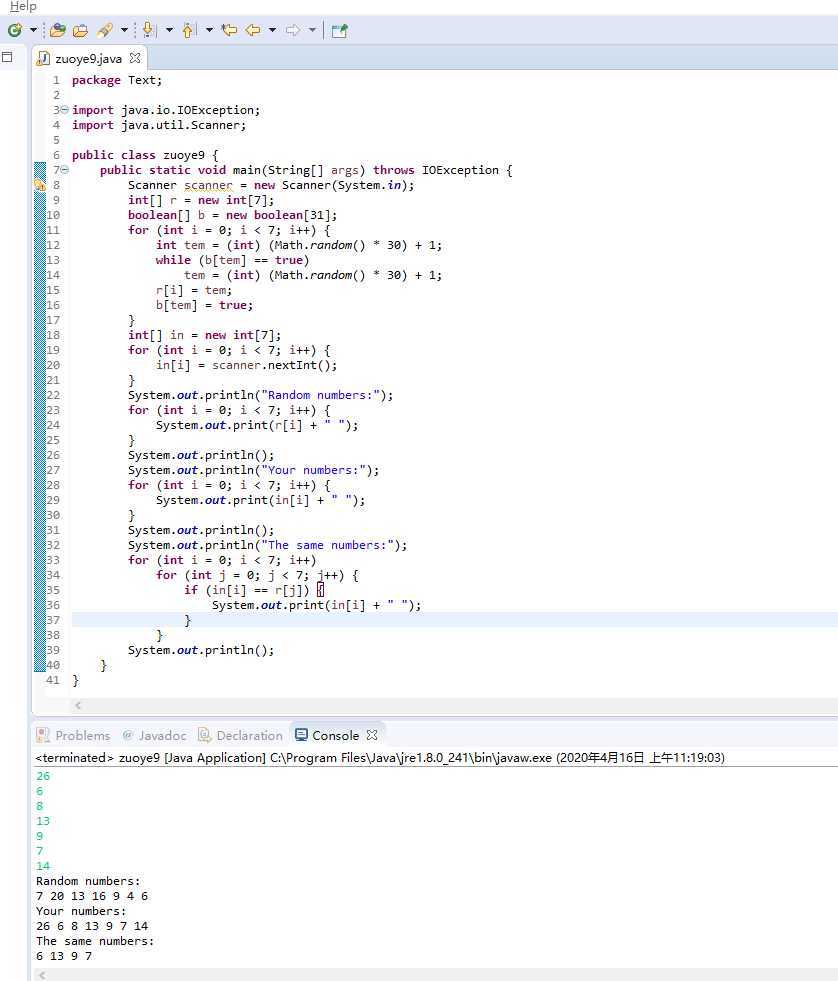Click console line 'Random numbers:'
The width and height of the screenshot is (838, 981).
click(x=88, y=881)
